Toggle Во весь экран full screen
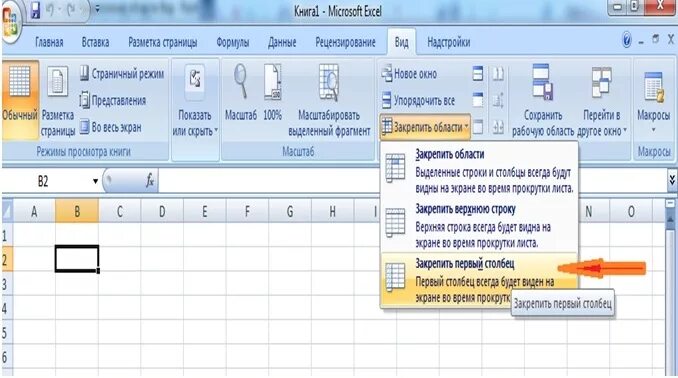 tap(111, 127)
